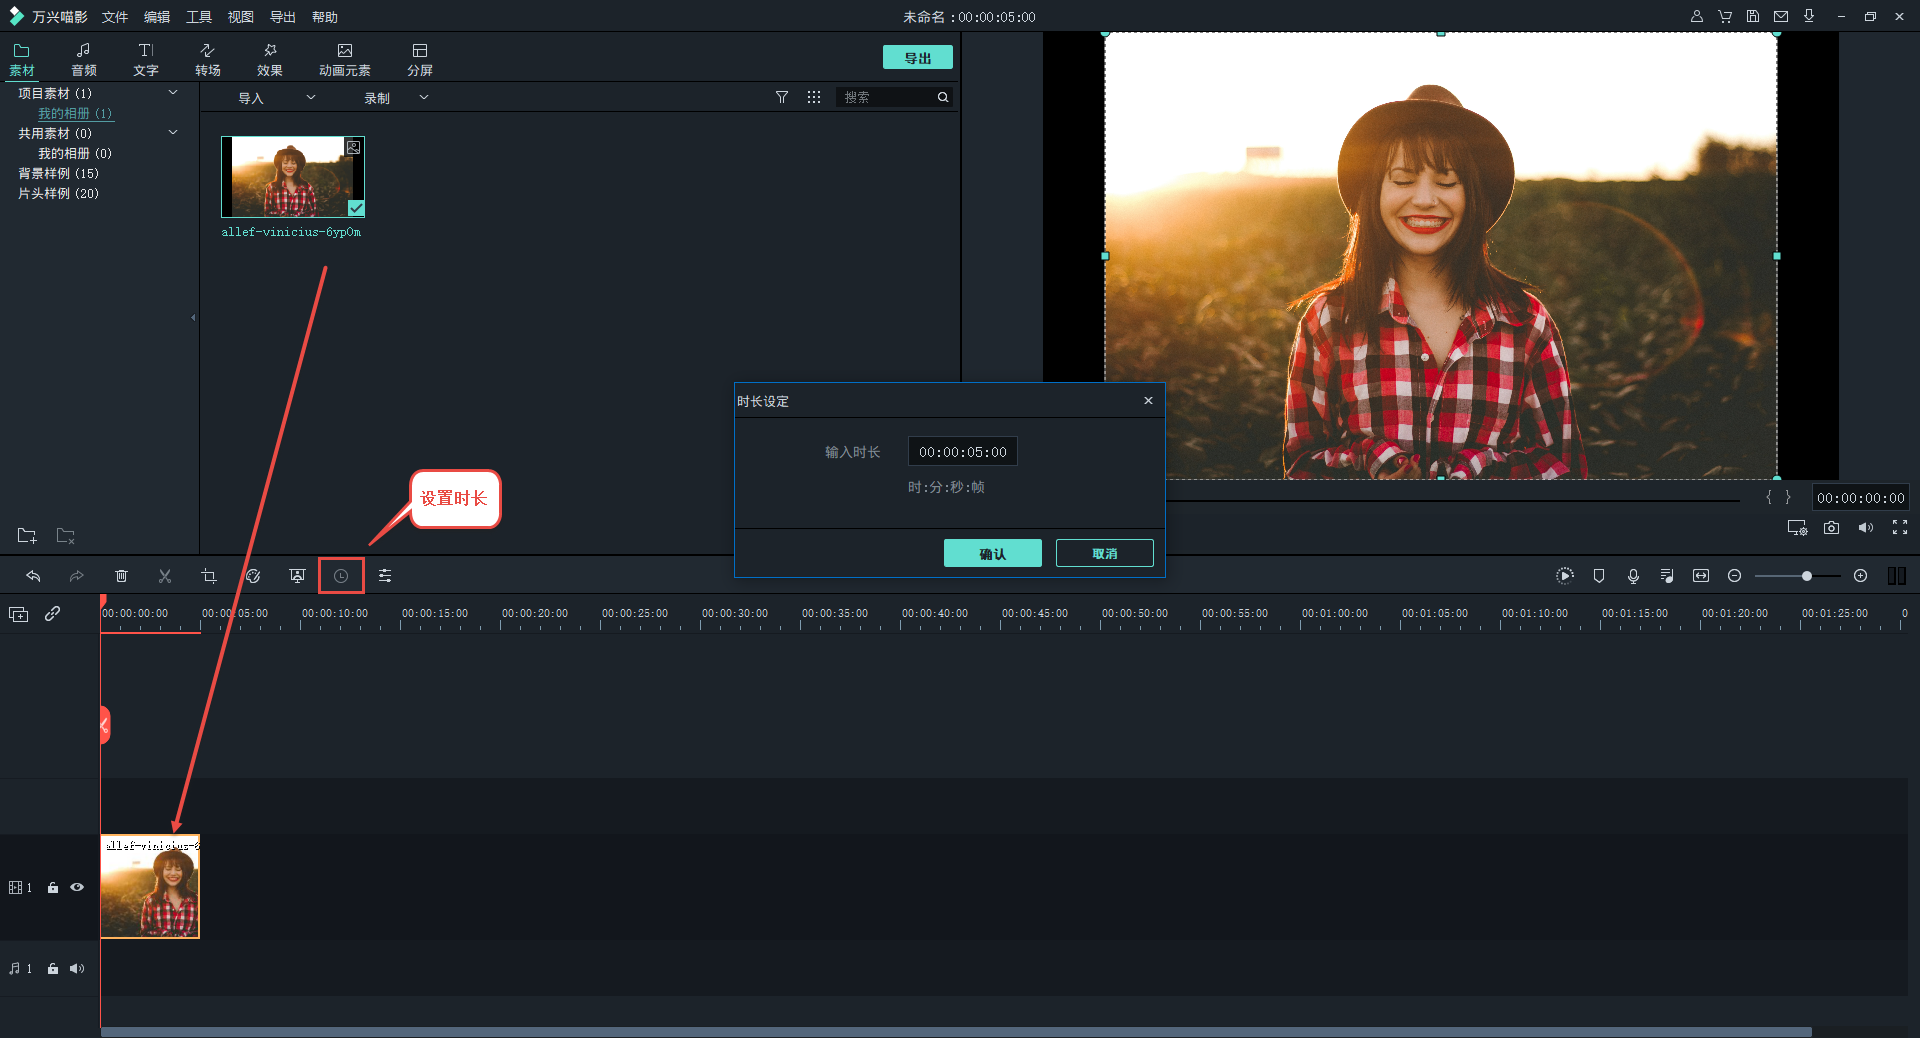Viewport: 1920px width, 1038px height.
Task: Select the crop tool icon
Action: coord(209,576)
